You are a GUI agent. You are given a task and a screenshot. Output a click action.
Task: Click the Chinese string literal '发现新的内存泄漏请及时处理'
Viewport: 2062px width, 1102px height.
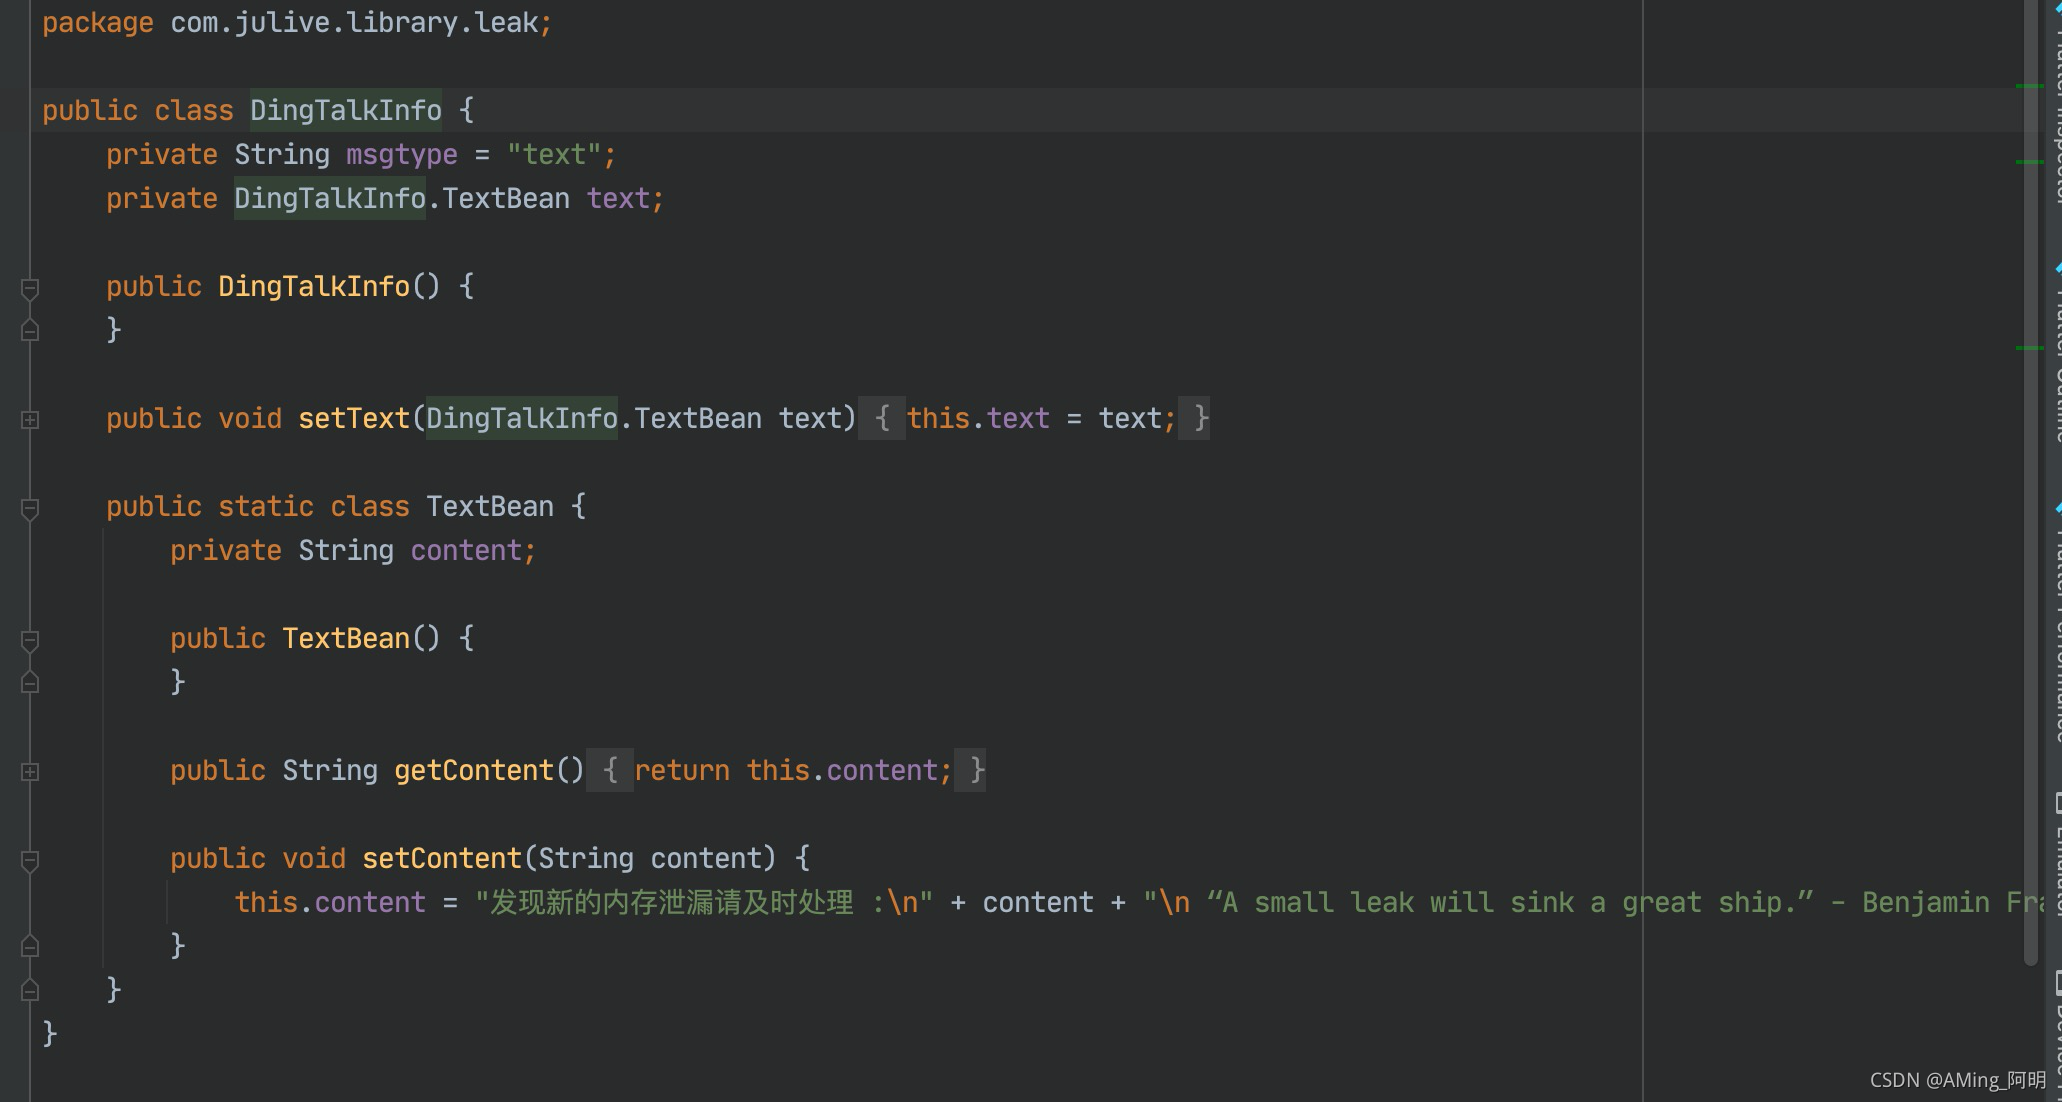(x=672, y=902)
